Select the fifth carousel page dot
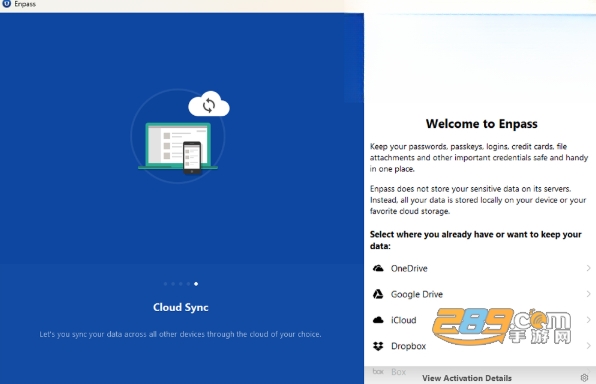 pos(196,284)
